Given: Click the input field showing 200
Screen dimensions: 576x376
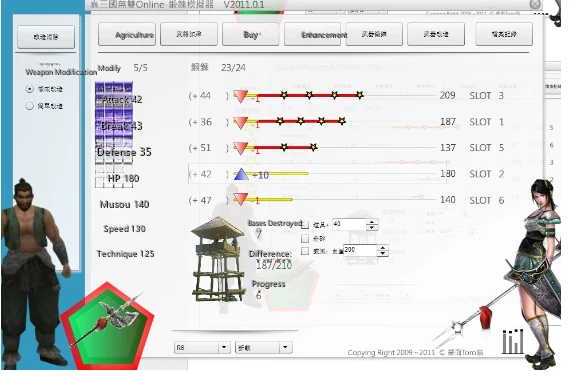Looking at the screenshot, I should click(360, 251).
